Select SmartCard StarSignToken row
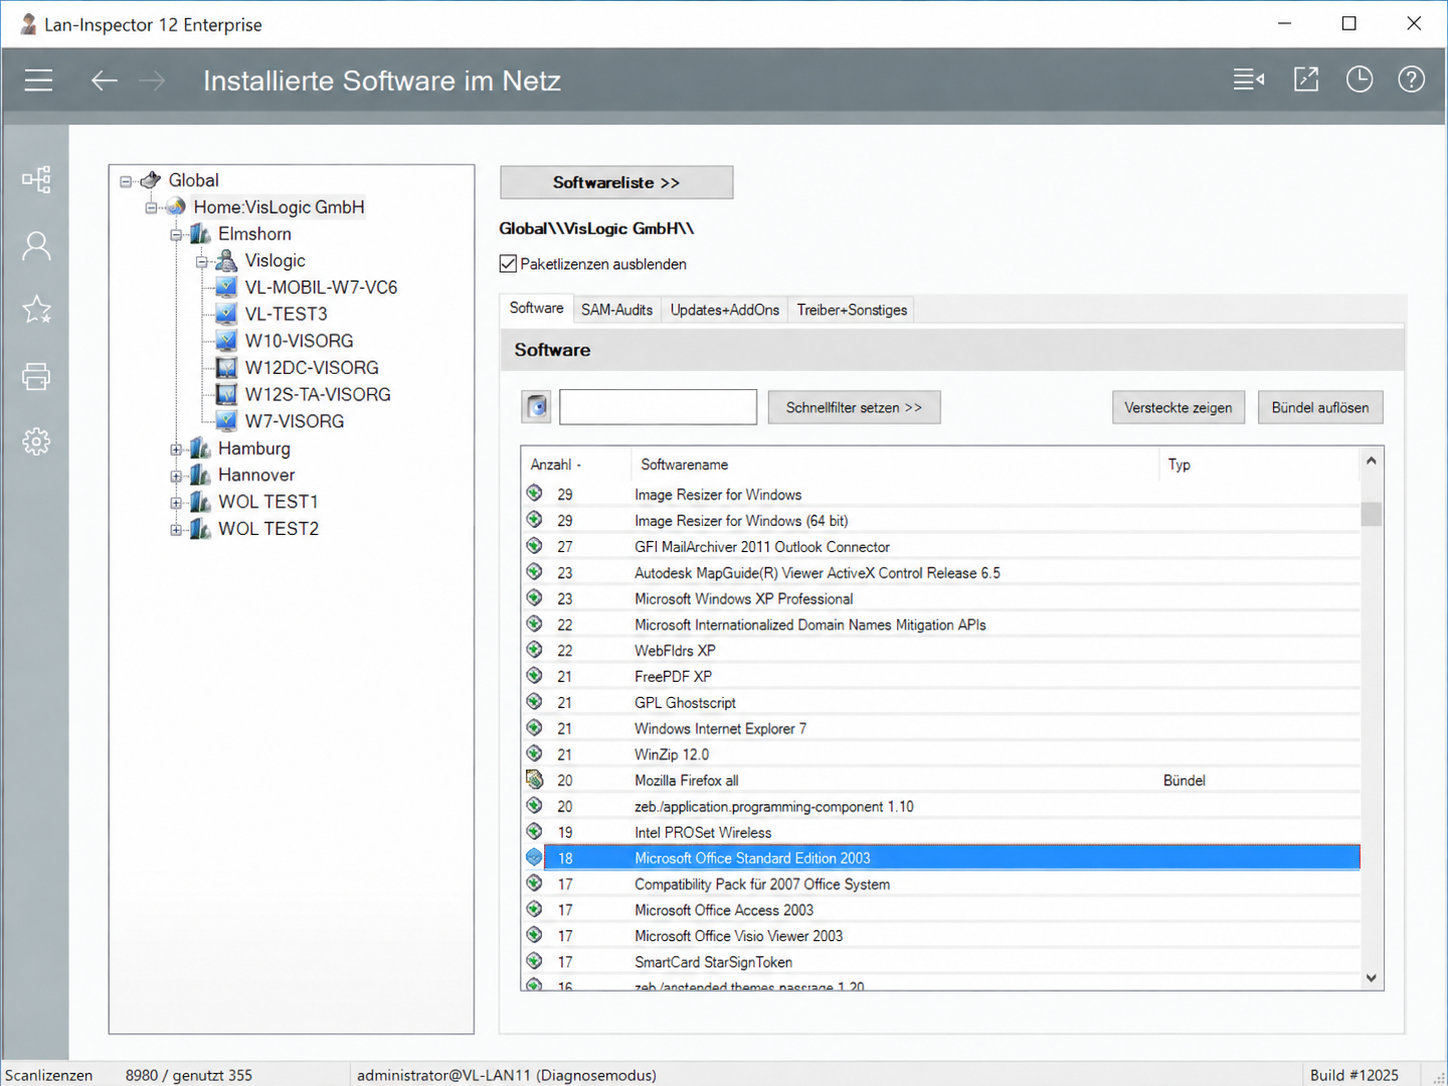This screenshot has width=1448, height=1086. tap(941, 962)
